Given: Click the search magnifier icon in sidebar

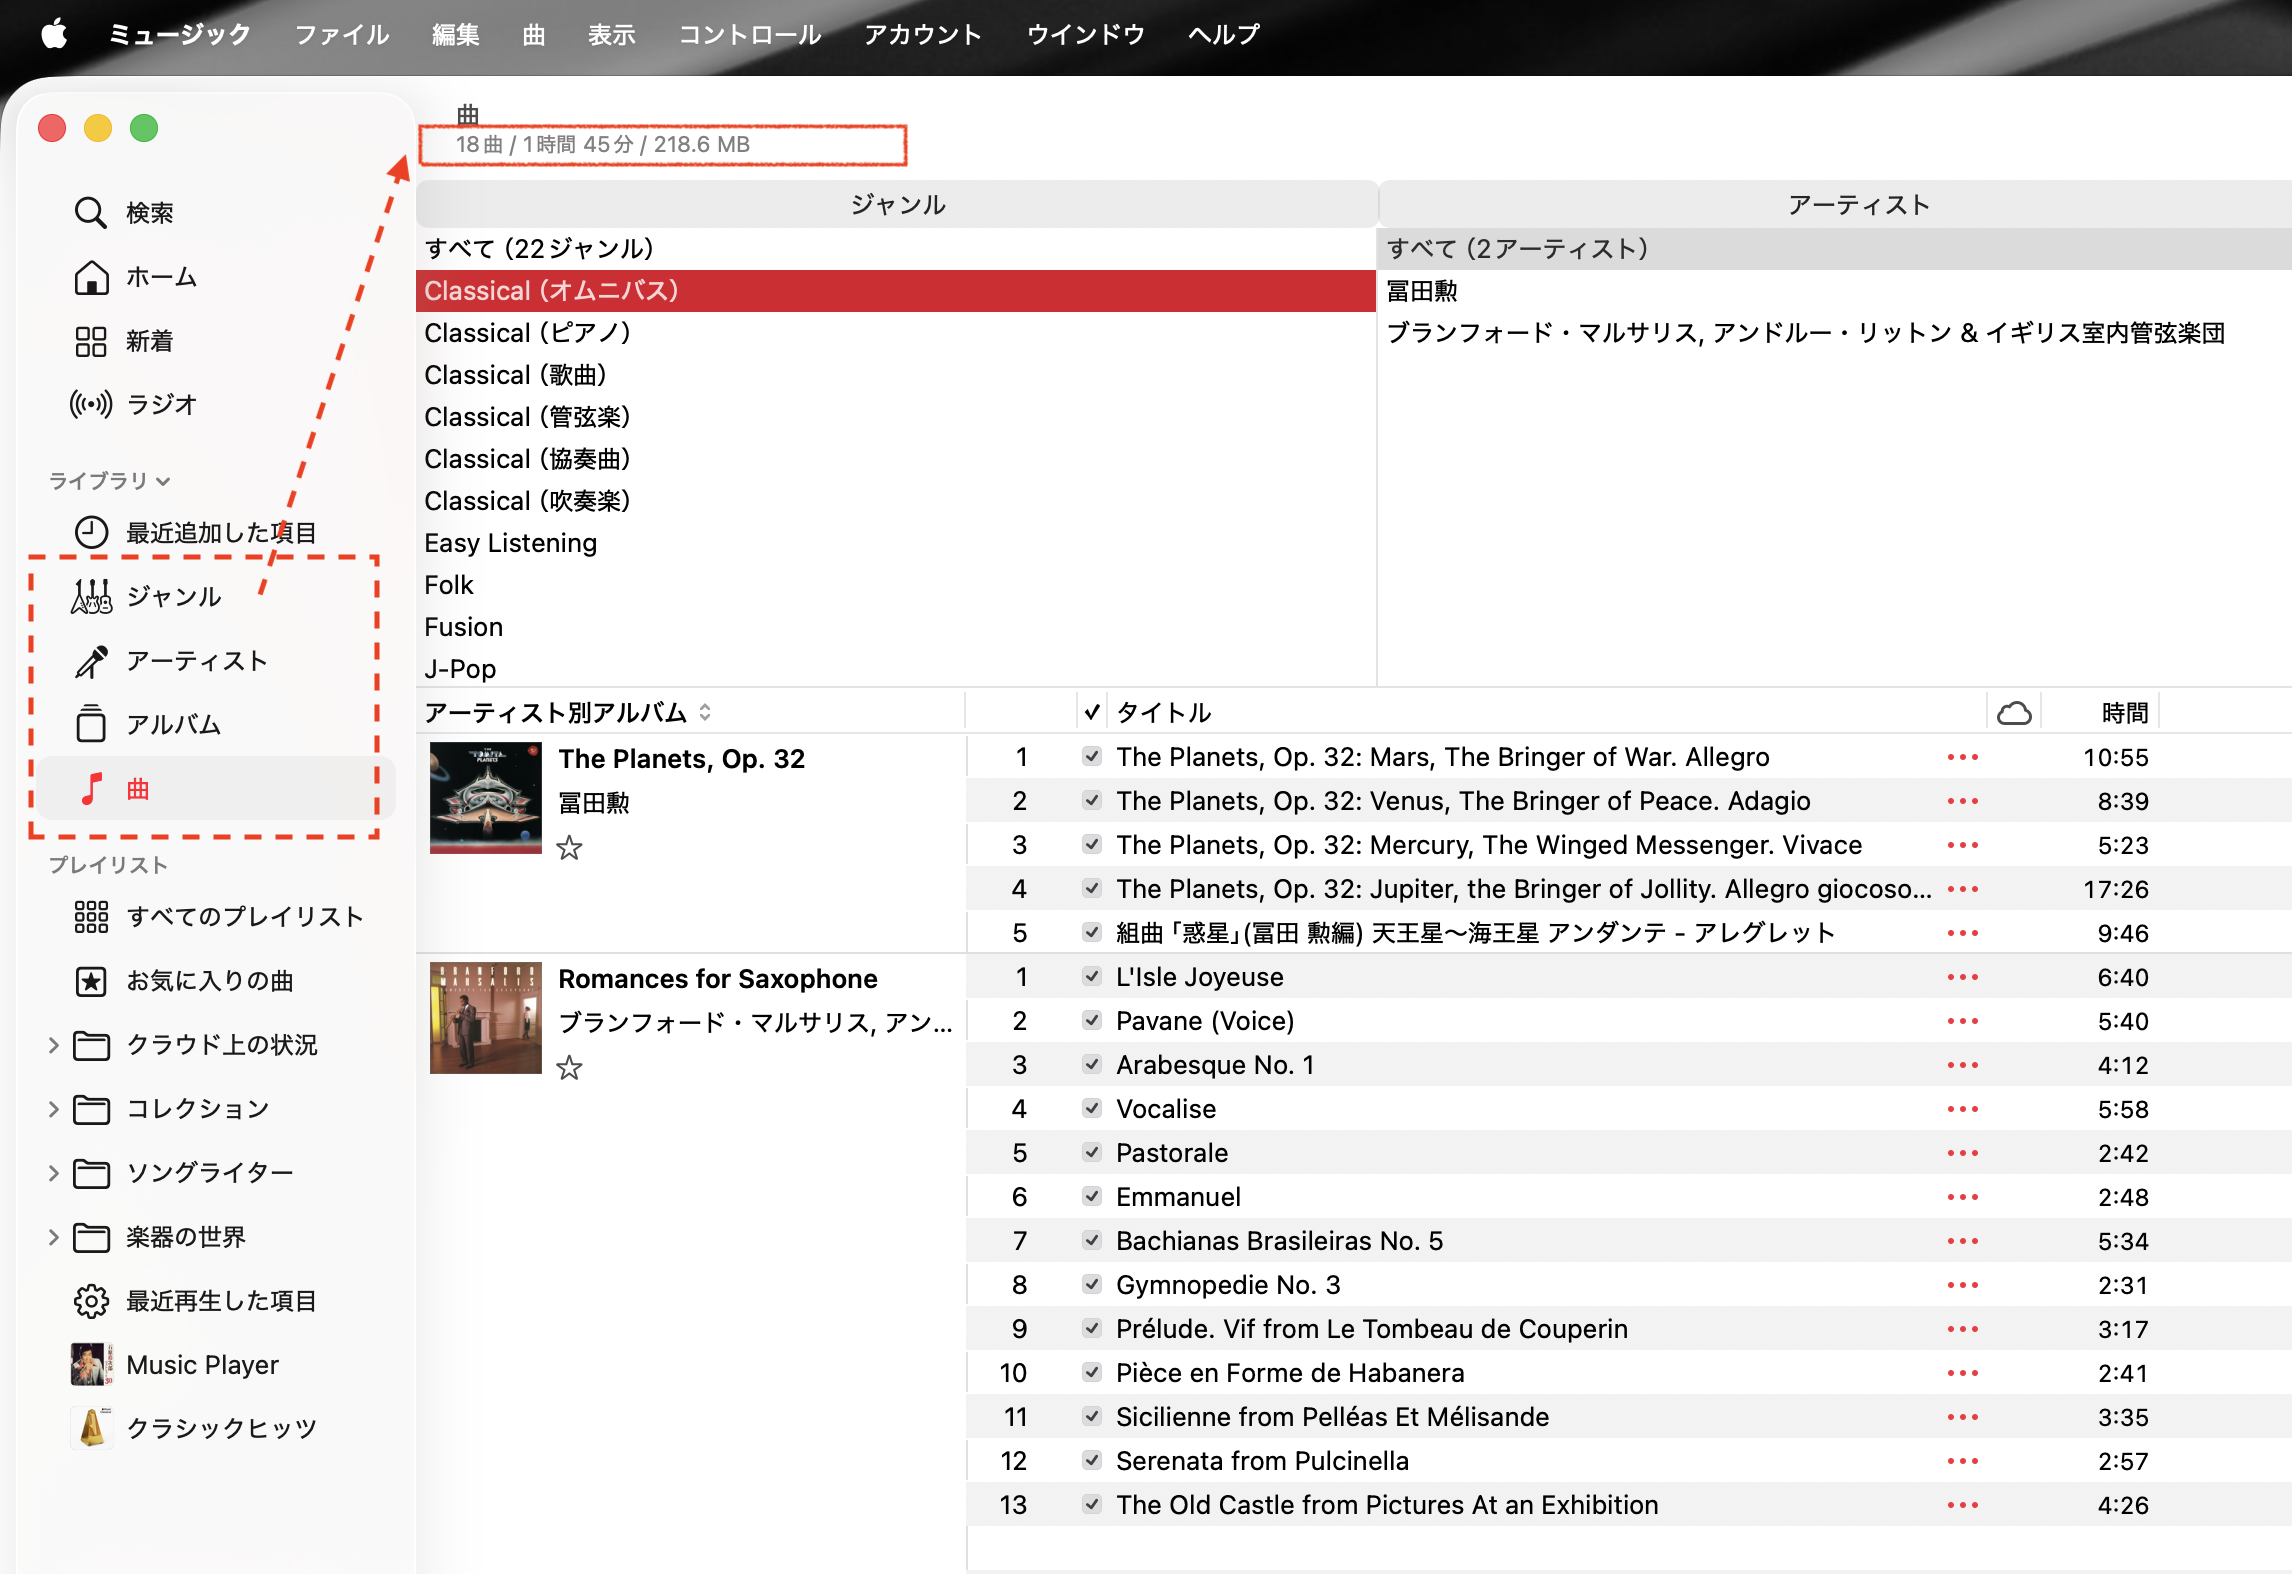Looking at the screenshot, I should 90,212.
